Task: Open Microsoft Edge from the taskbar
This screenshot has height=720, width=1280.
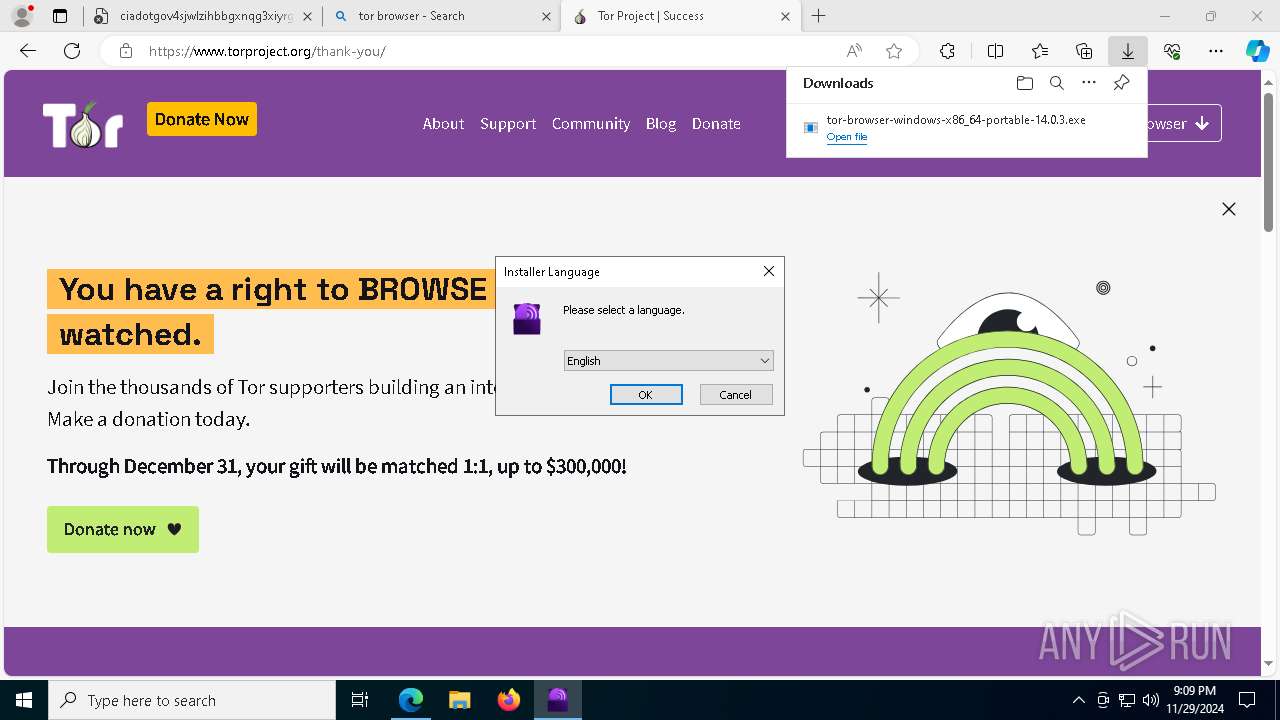Action: [411, 700]
